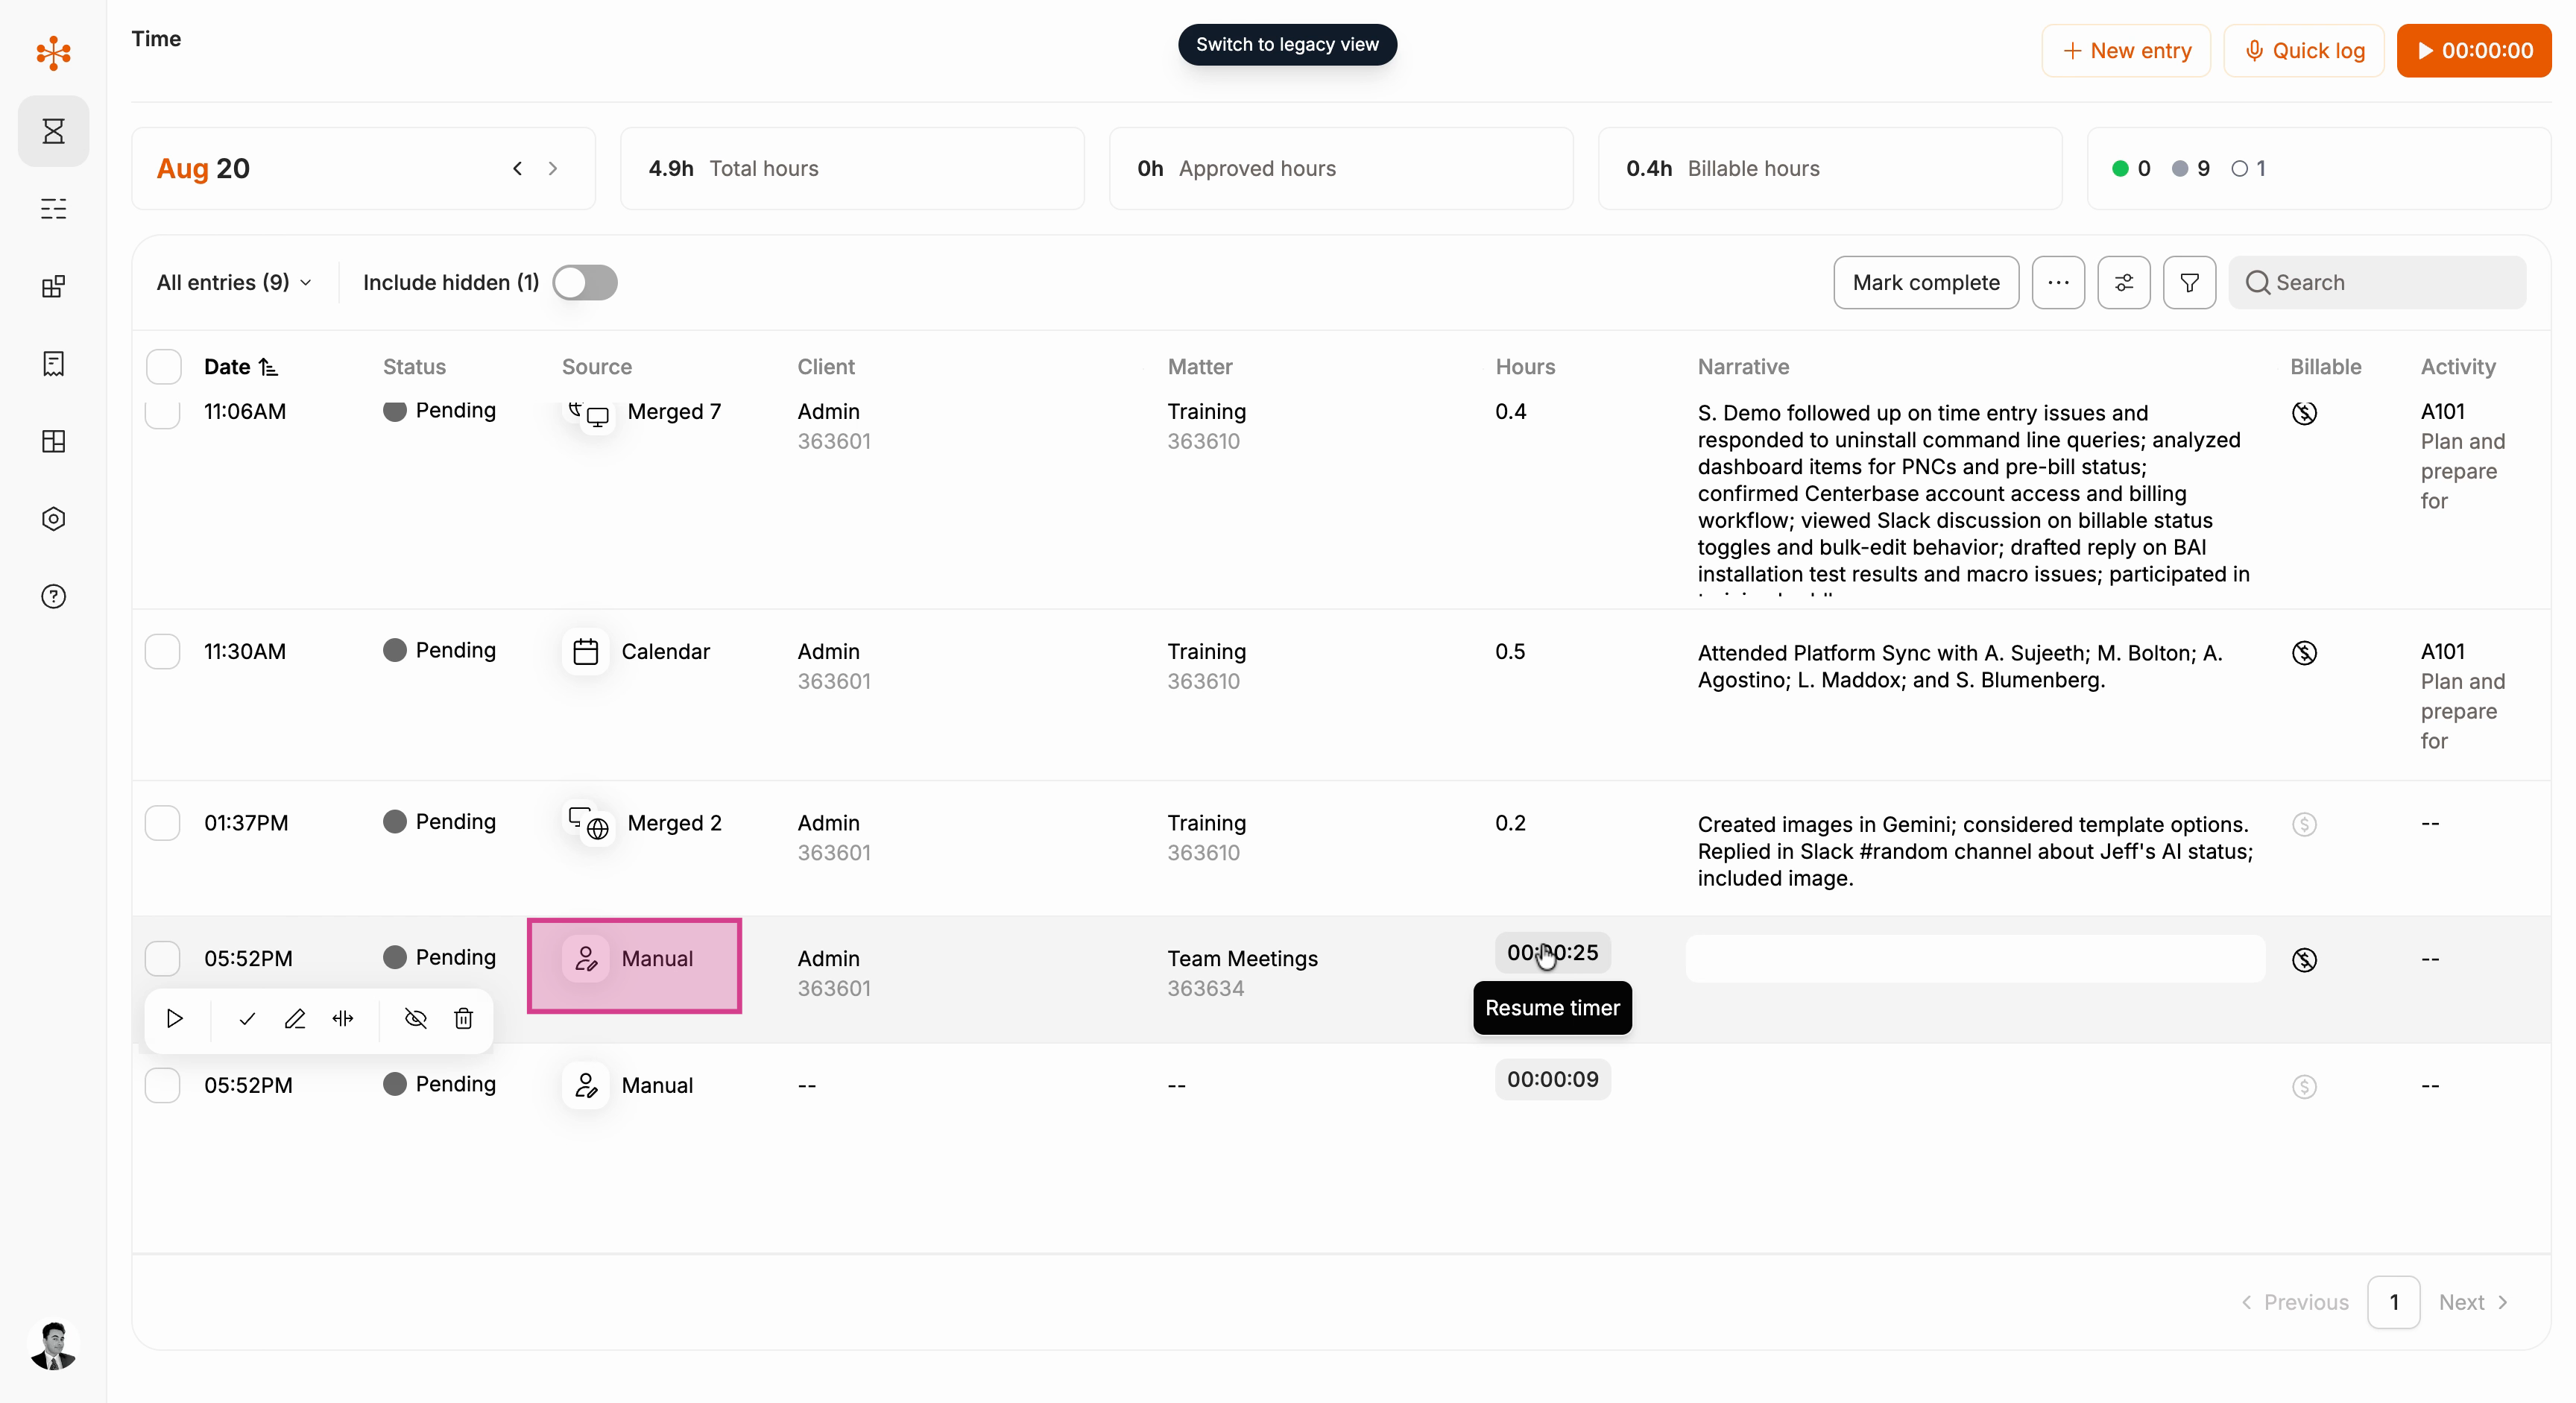The image size is (2576, 1403).
Task: Tick the select-all checkbox in header
Action: coord(163,367)
